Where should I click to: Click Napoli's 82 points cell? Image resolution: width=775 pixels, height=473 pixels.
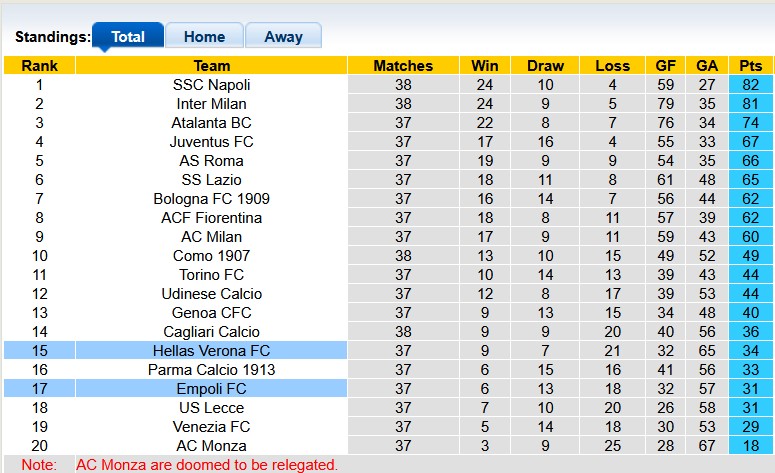pyautogui.click(x=750, y=85)
